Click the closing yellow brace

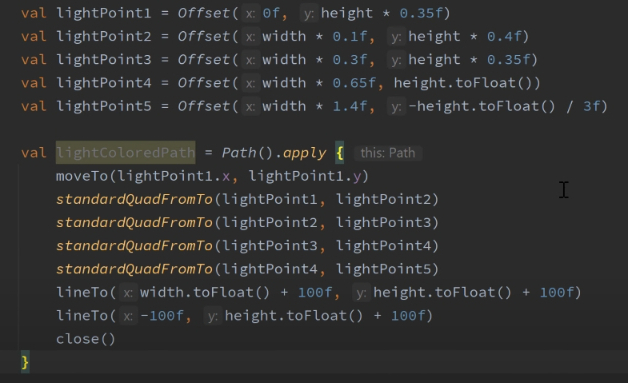tap(25, 362)
